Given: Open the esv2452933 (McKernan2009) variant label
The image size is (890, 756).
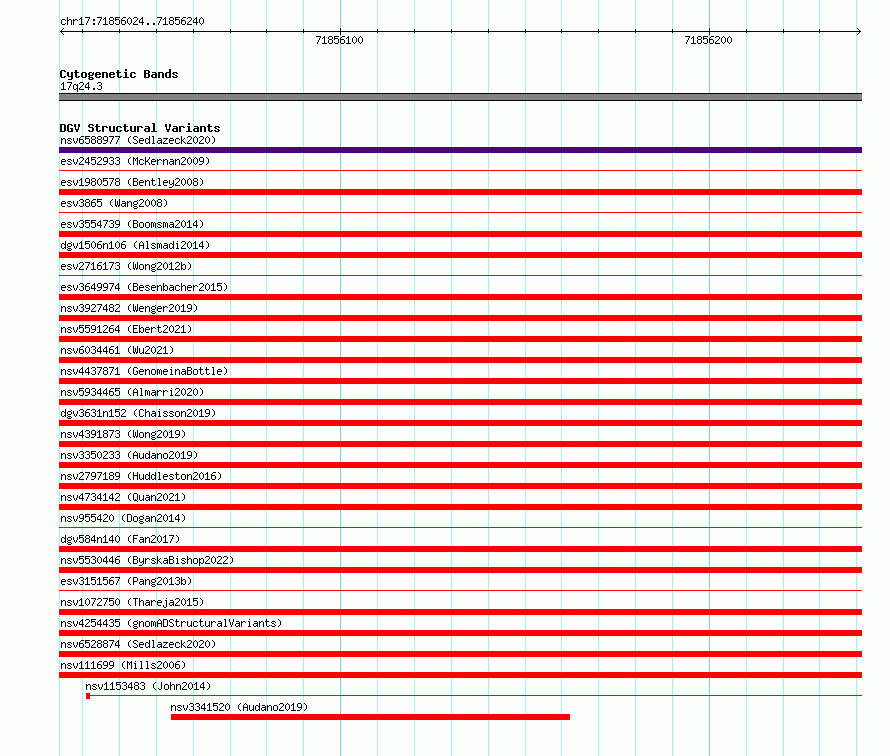Looking at the screenshot, I should click(x=135, y=161).
